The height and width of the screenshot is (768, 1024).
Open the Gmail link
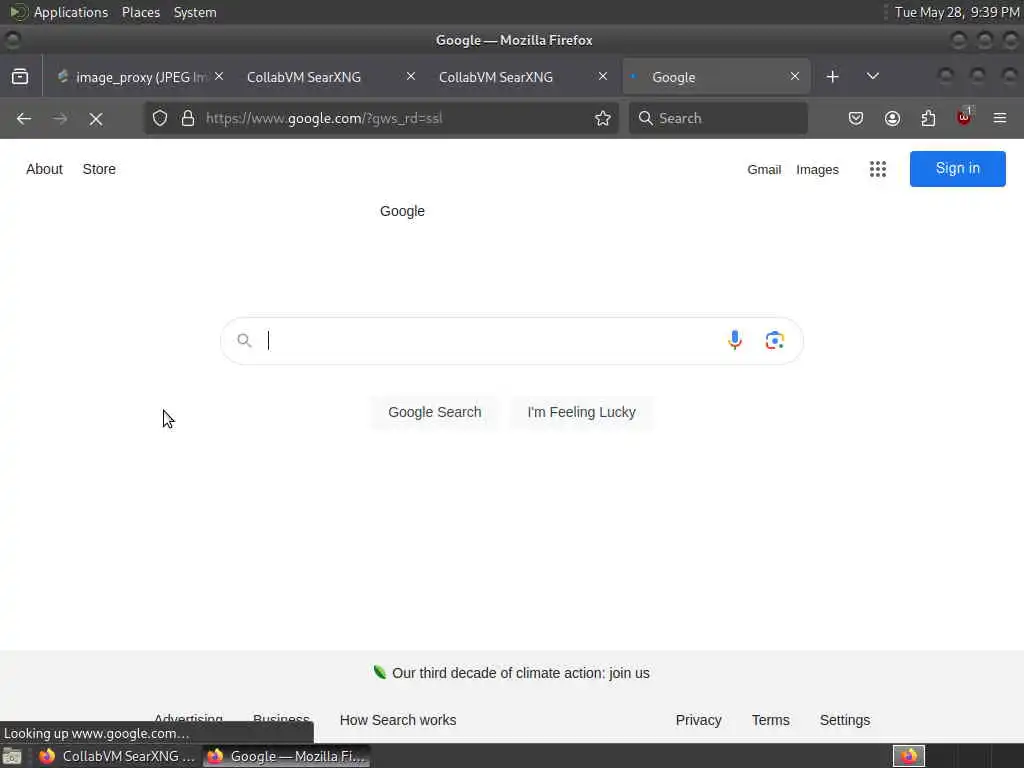point(764,170)
